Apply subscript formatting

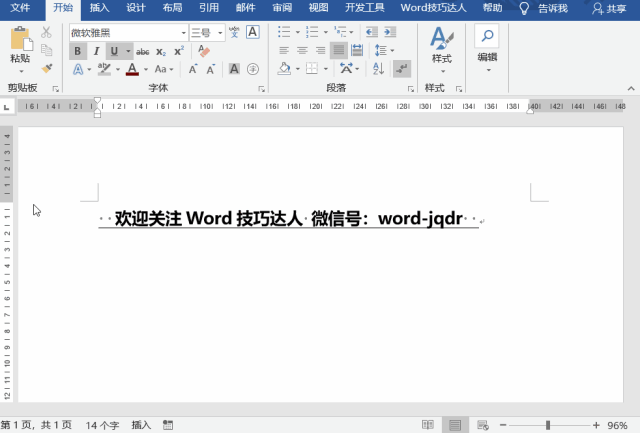161,51
